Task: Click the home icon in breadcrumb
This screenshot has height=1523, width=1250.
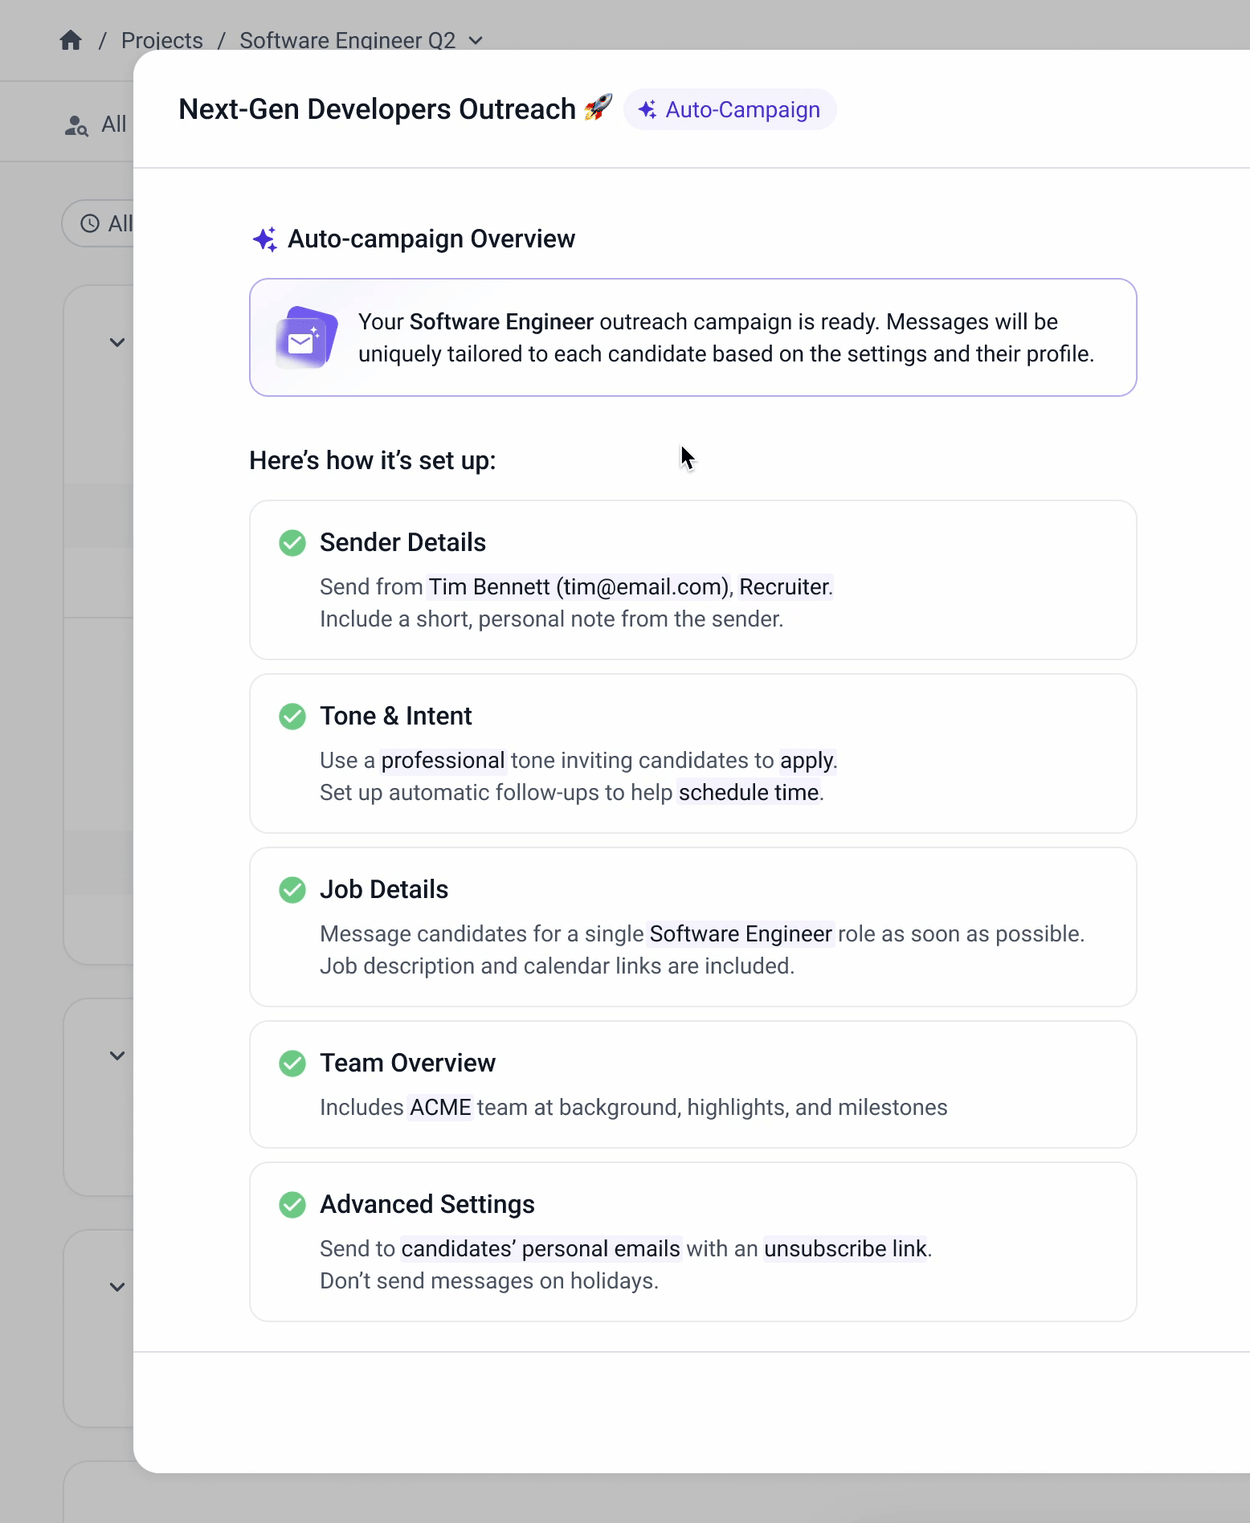Action: [x=70, y=40]
